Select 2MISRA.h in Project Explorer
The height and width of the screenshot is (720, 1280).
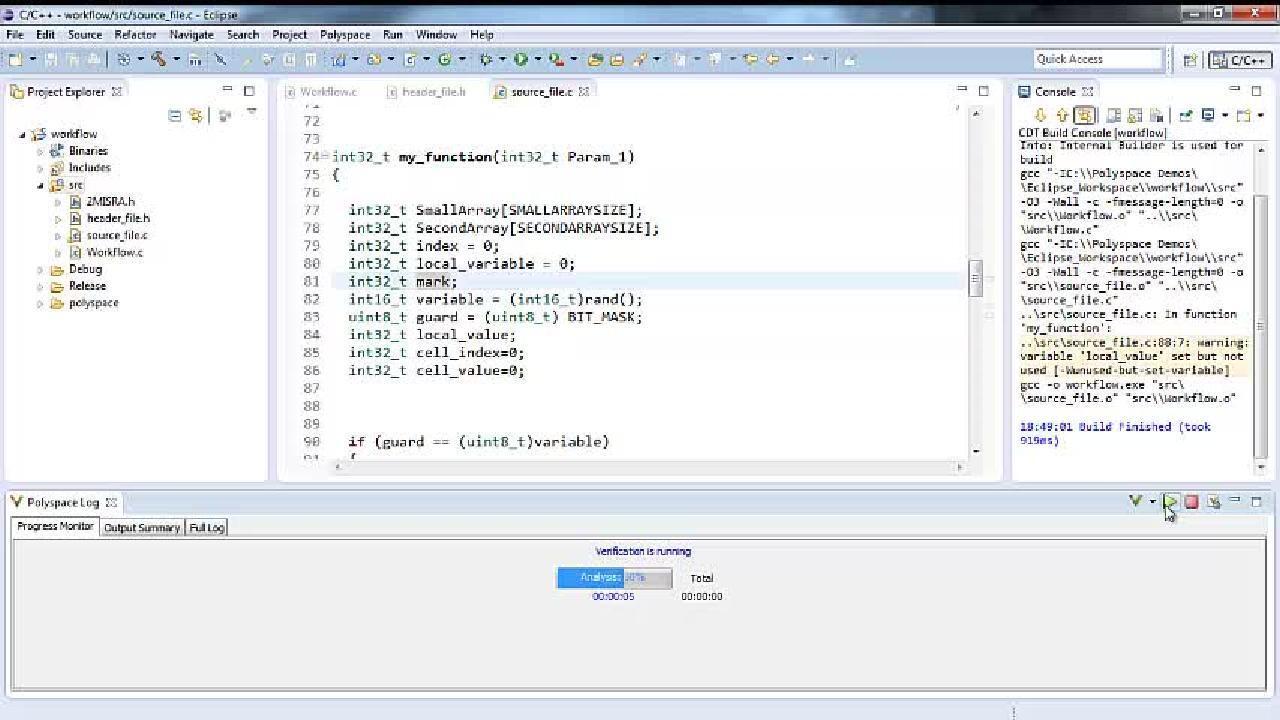pos(109,201)
